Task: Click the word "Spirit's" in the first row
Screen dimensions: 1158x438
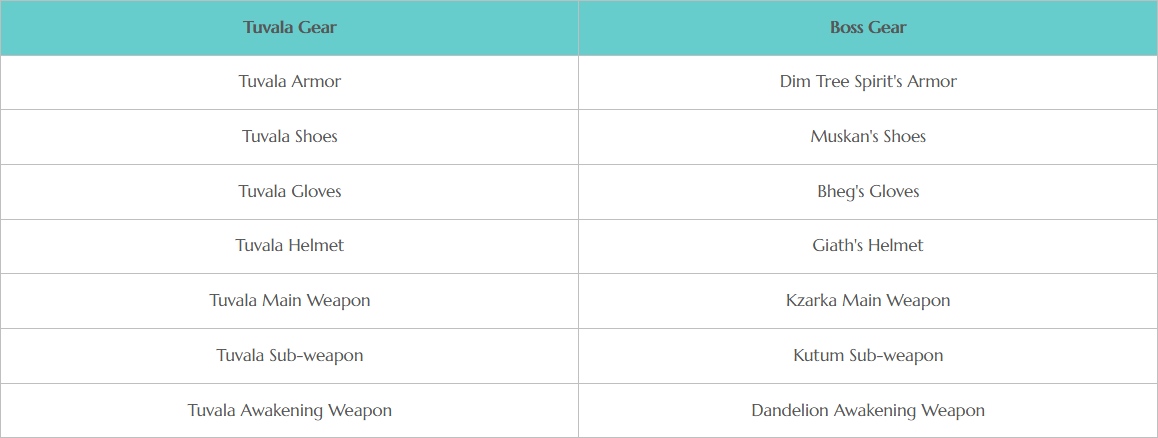Action: click(884, 82)
